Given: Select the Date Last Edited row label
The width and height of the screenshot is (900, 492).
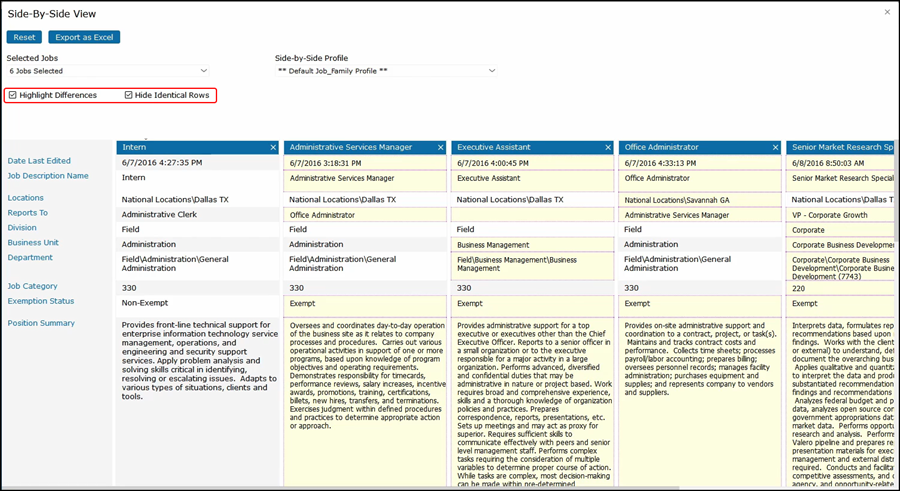Looking at the screenshot, I should tap(39, 161).
